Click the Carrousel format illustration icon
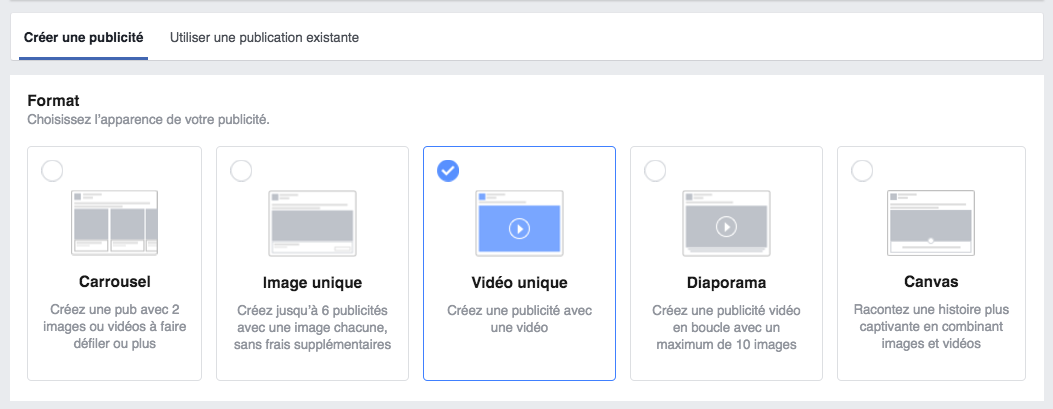The height and width of the screenshot is (409, 1053). [114, 222]
